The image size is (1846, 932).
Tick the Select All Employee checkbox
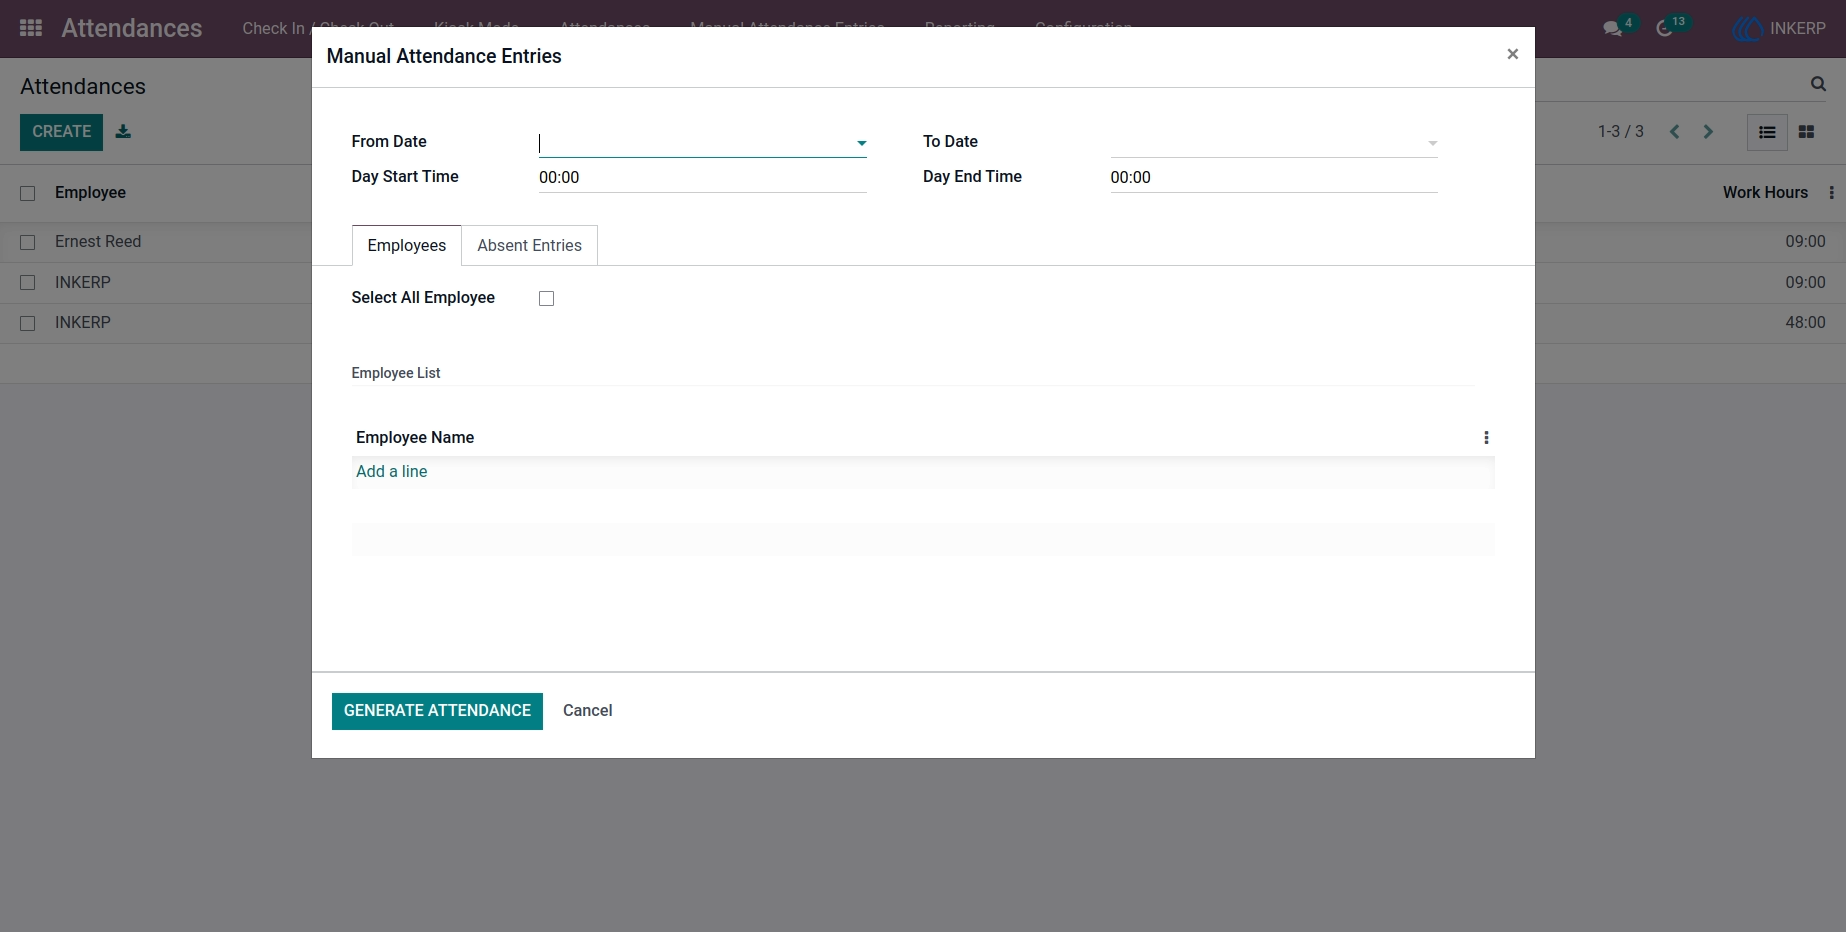click(546, 298)
